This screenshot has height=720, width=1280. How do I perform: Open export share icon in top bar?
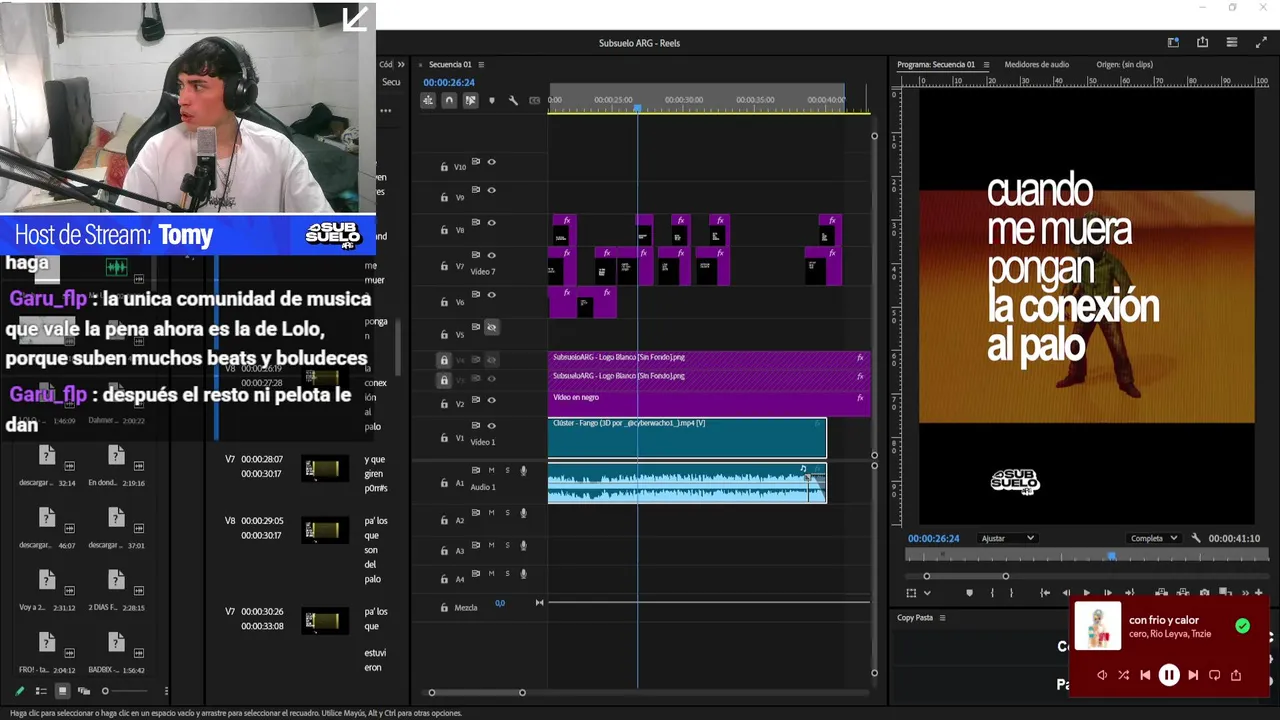1202,42
